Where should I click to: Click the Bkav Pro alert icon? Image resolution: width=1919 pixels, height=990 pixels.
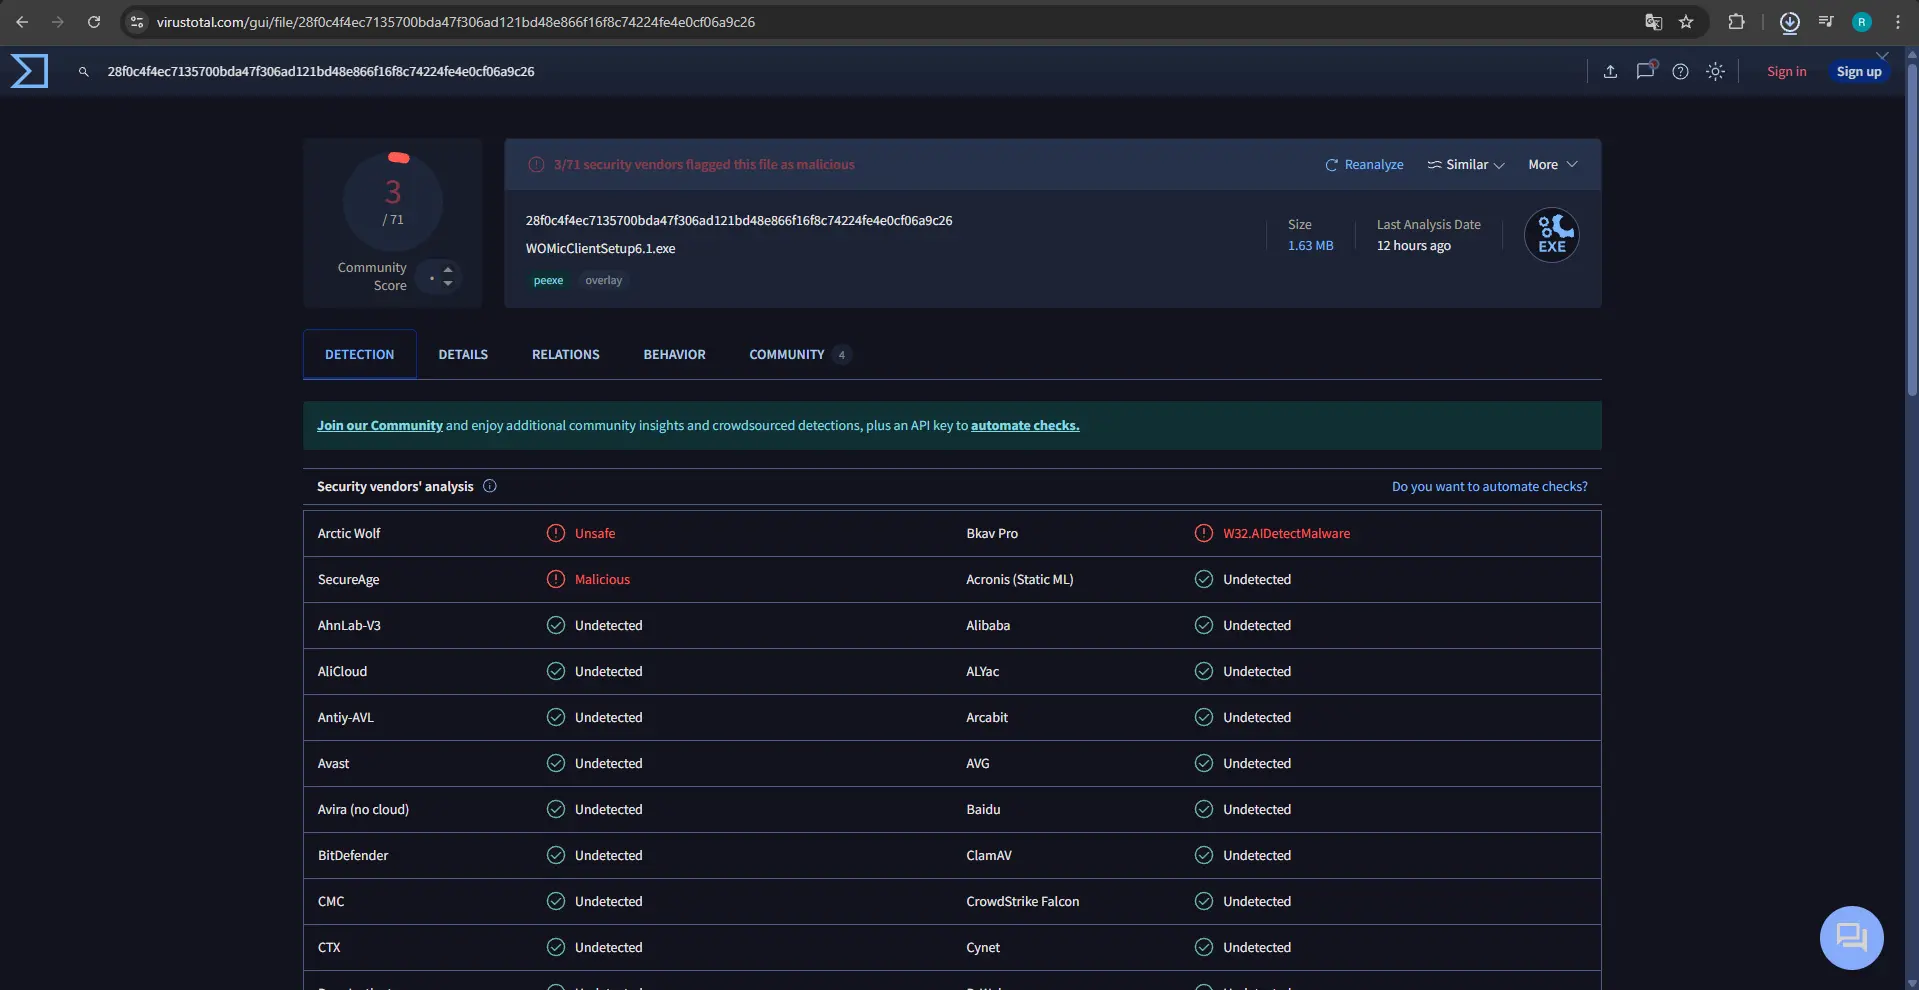1204,533
